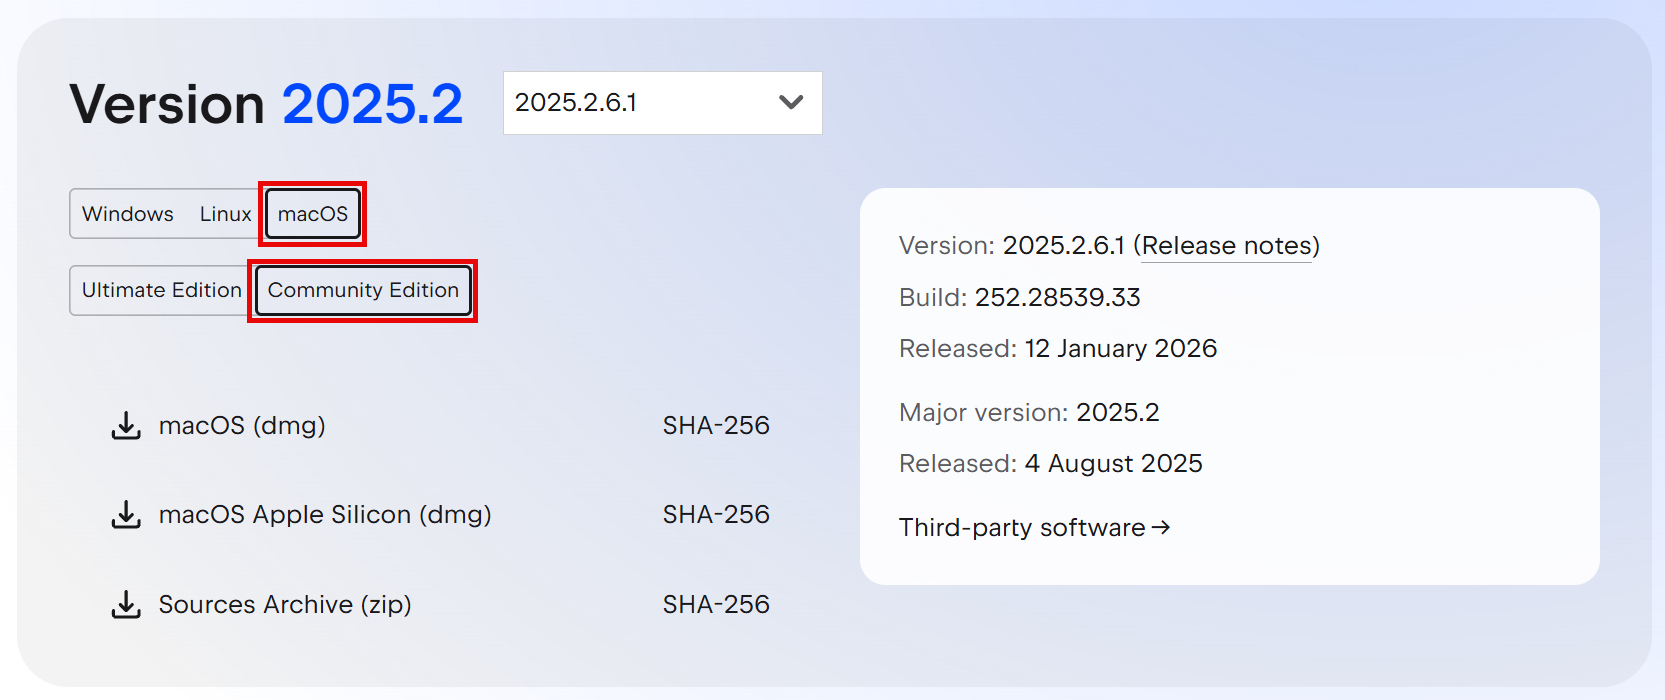Download the Sources Archive (zip) link

pos(285,605)
